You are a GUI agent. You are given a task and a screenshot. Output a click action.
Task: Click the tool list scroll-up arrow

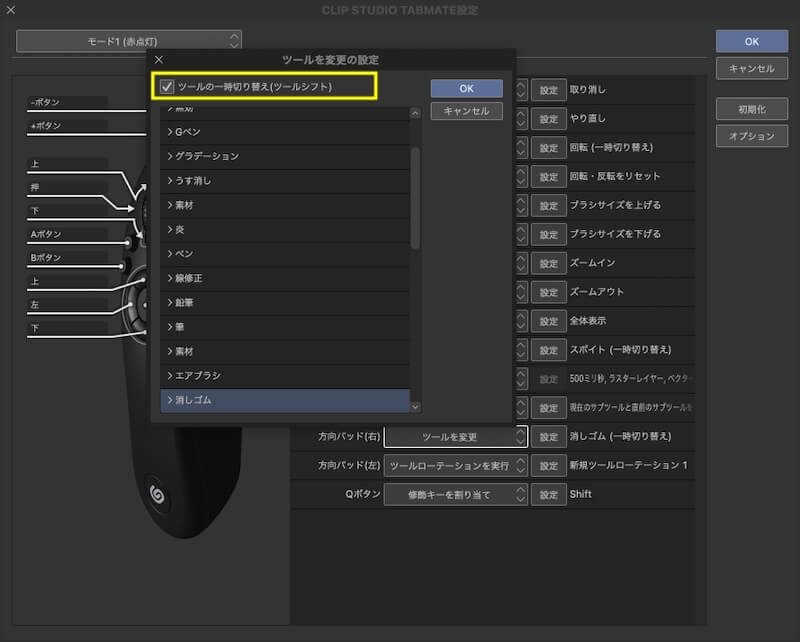coord(415,113)
